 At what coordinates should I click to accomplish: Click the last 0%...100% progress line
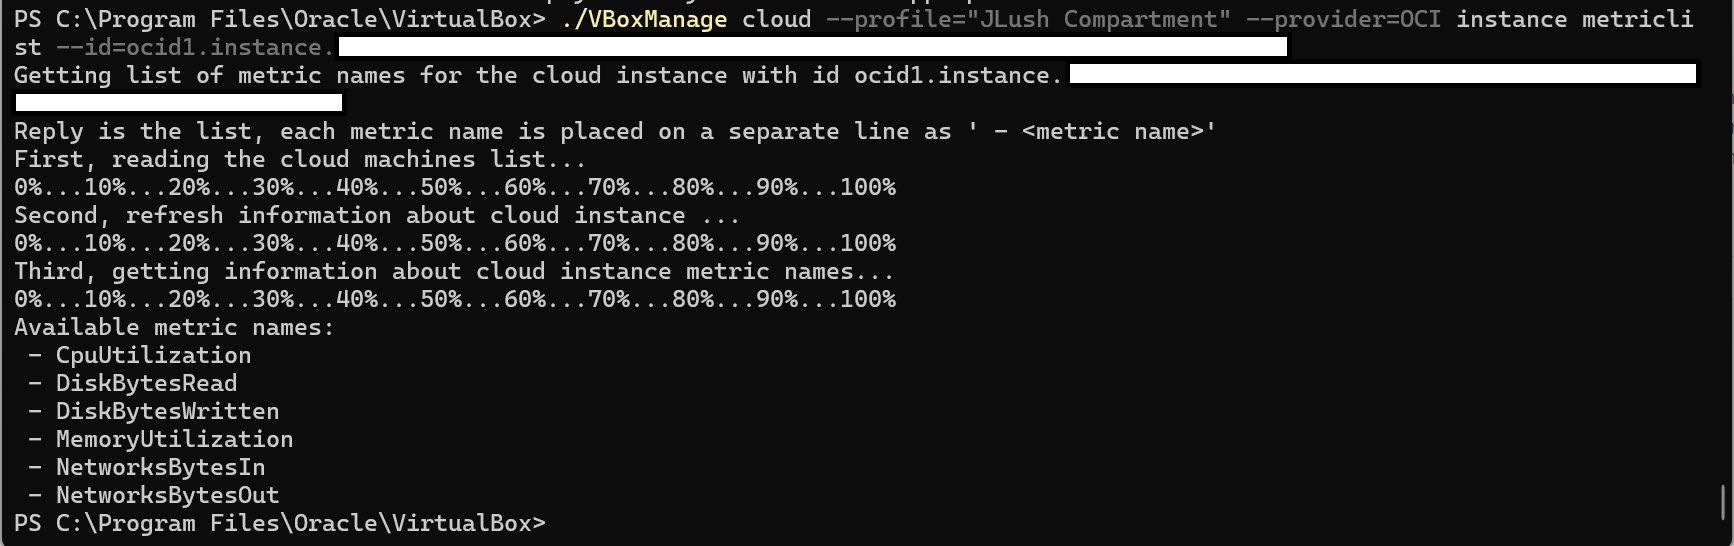pos(455,299)
